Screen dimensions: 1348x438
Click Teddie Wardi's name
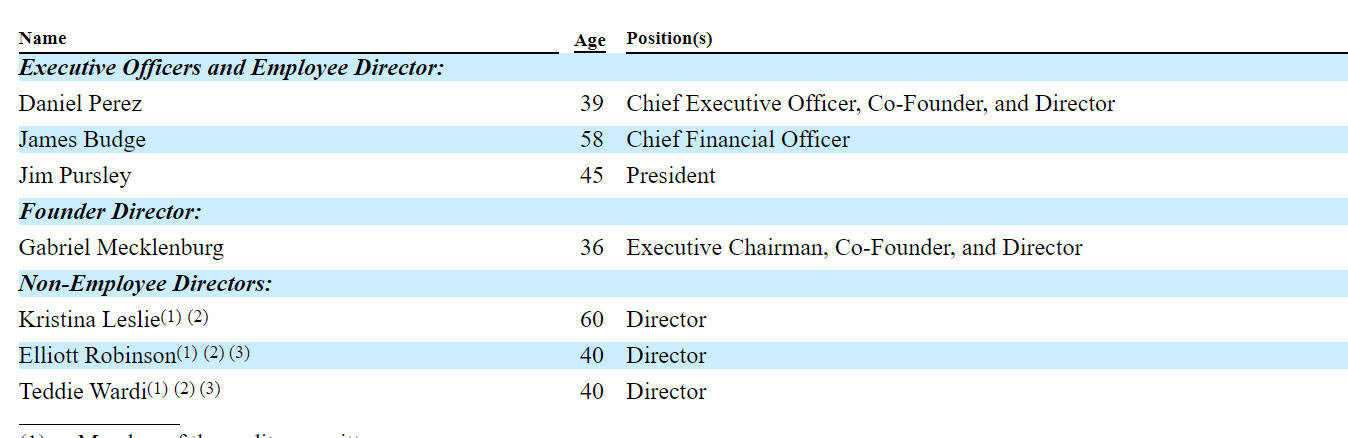tap(82, 392)
